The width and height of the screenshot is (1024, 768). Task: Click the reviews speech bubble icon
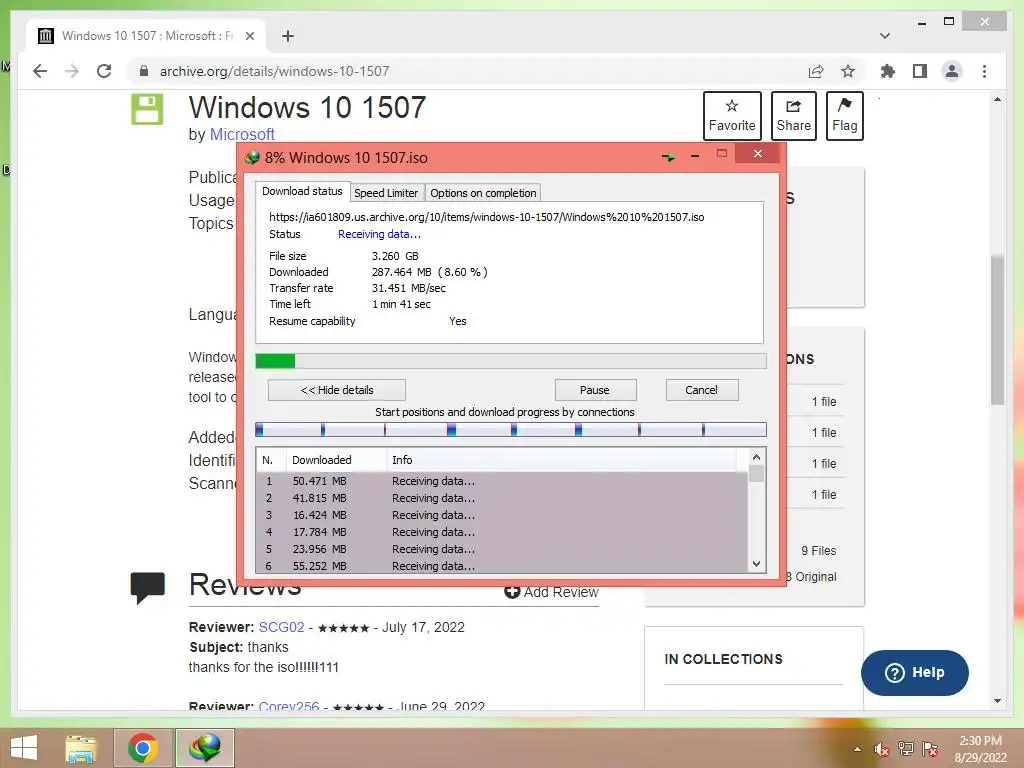coord(147,587)
